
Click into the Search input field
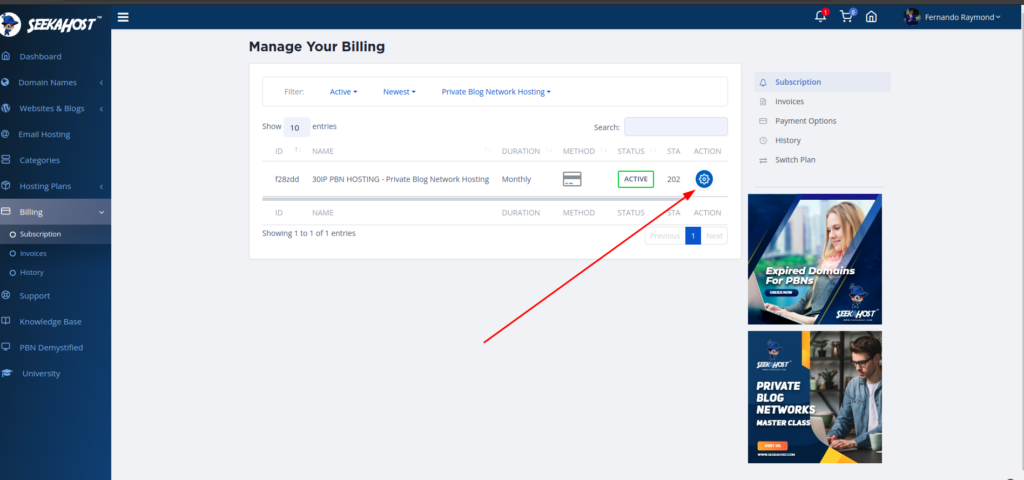[676, 127]
